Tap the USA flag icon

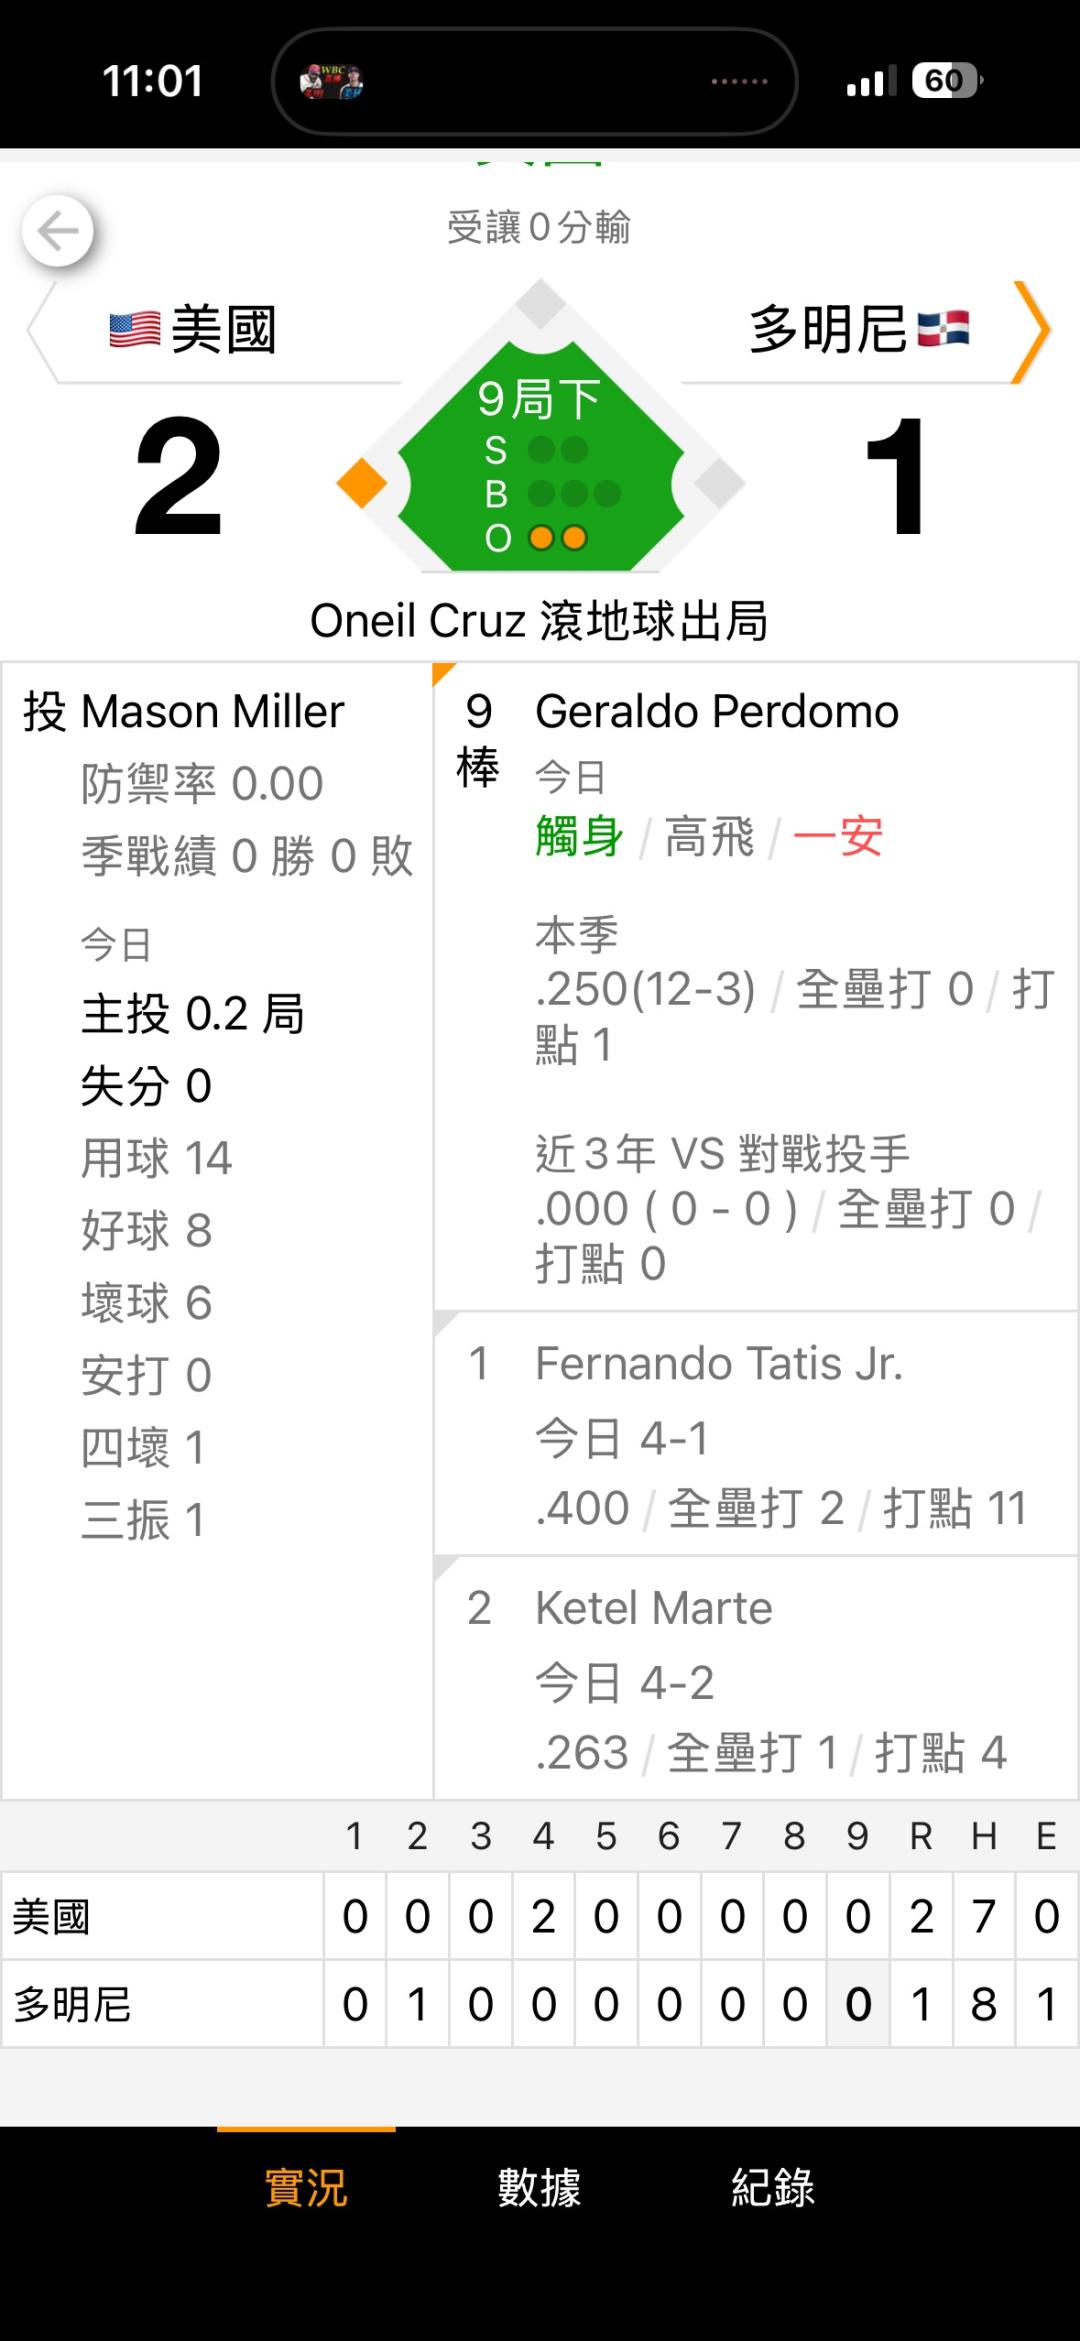134,329
